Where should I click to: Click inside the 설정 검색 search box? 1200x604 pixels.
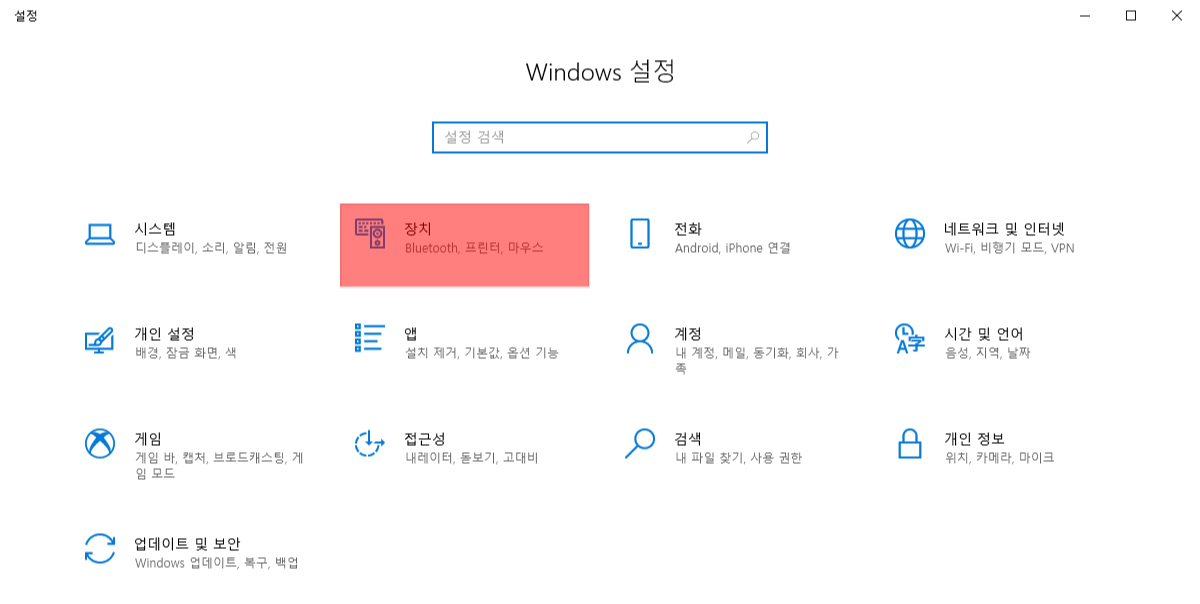580,137
